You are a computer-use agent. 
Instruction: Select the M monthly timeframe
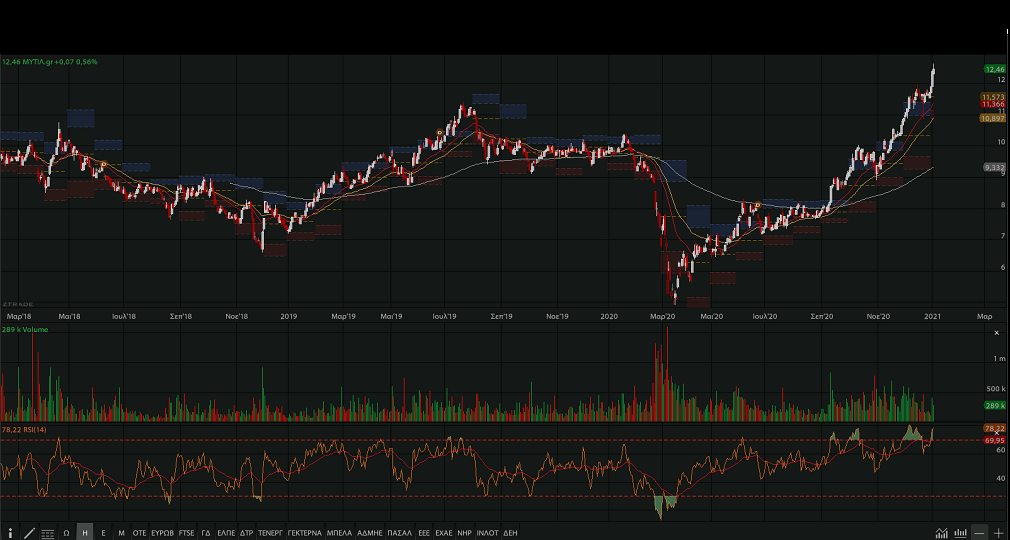point(121,533)
